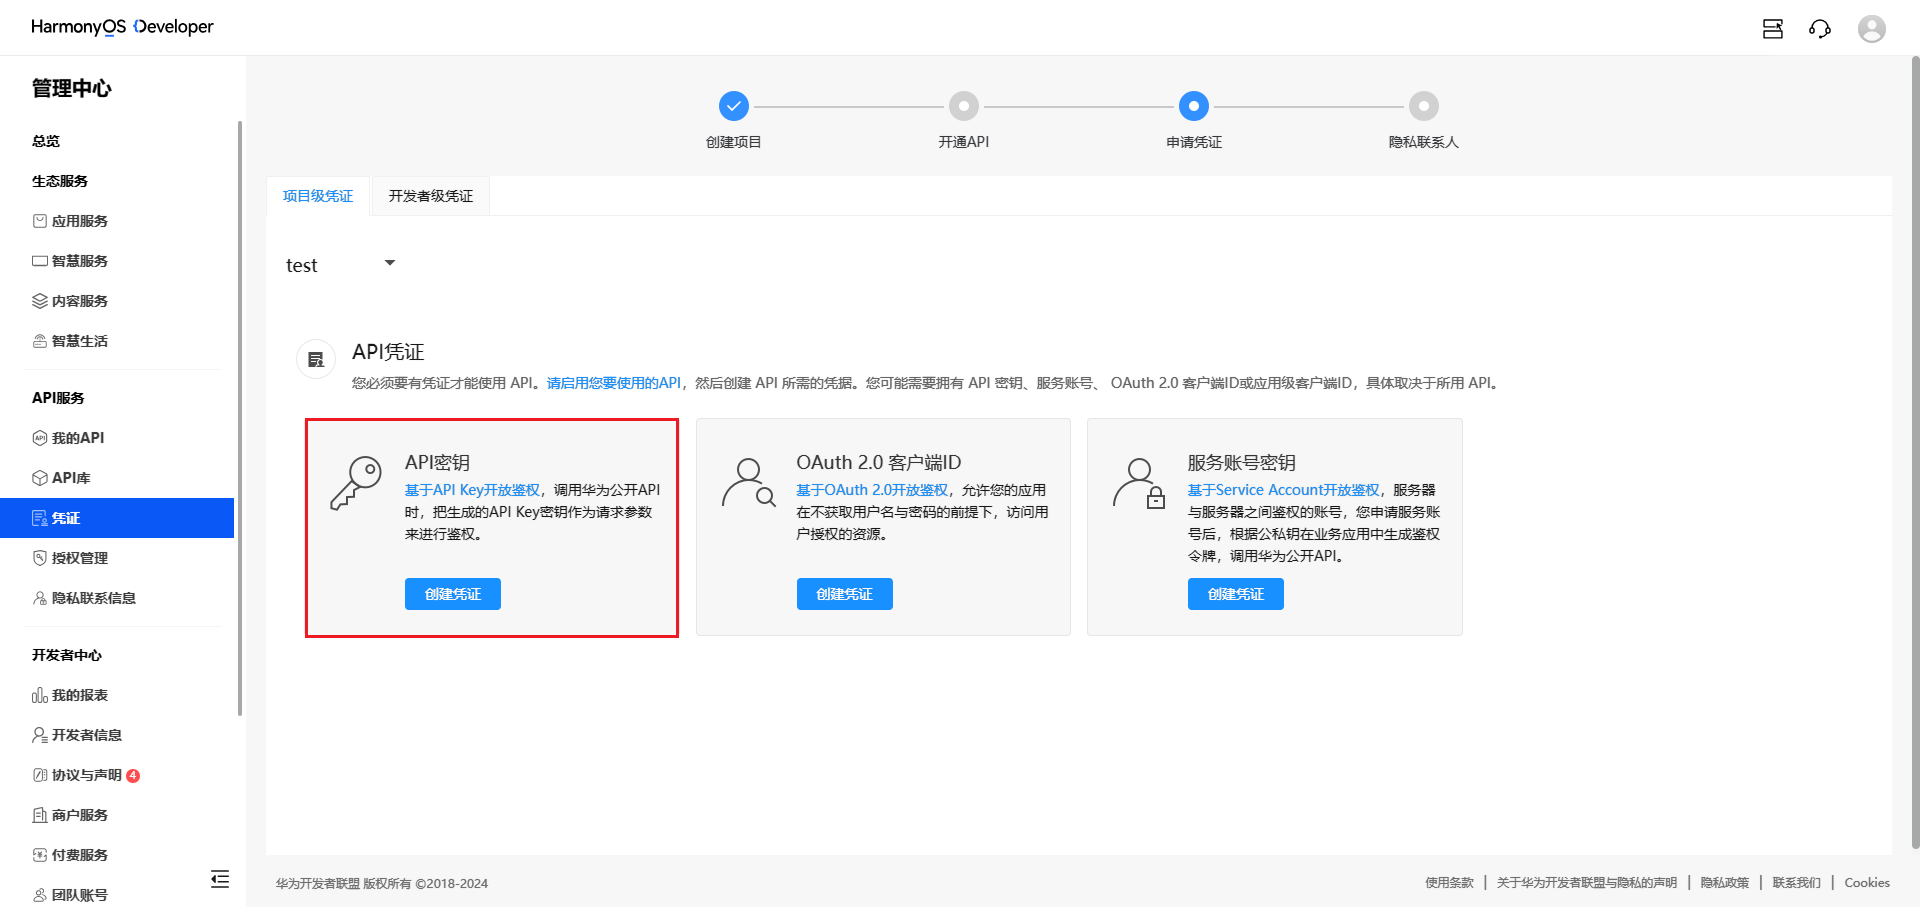
Task: Click the console switcher icon top right
Action: [x=1771, y=29]
